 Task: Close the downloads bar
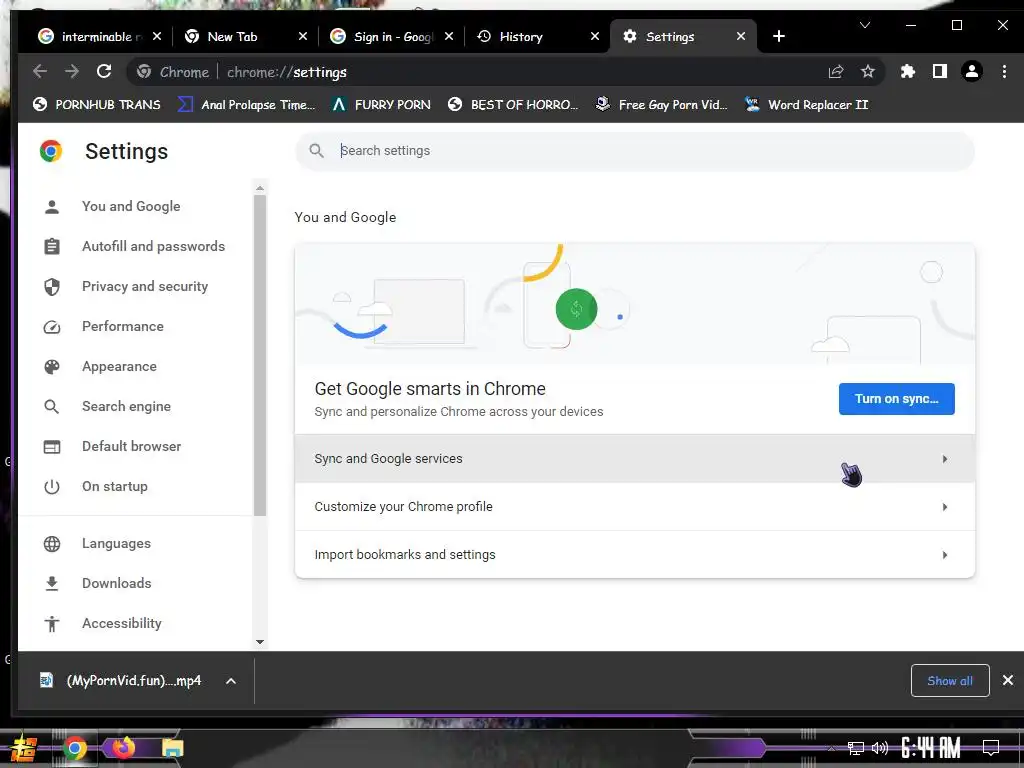click(x=1008, y=680)
